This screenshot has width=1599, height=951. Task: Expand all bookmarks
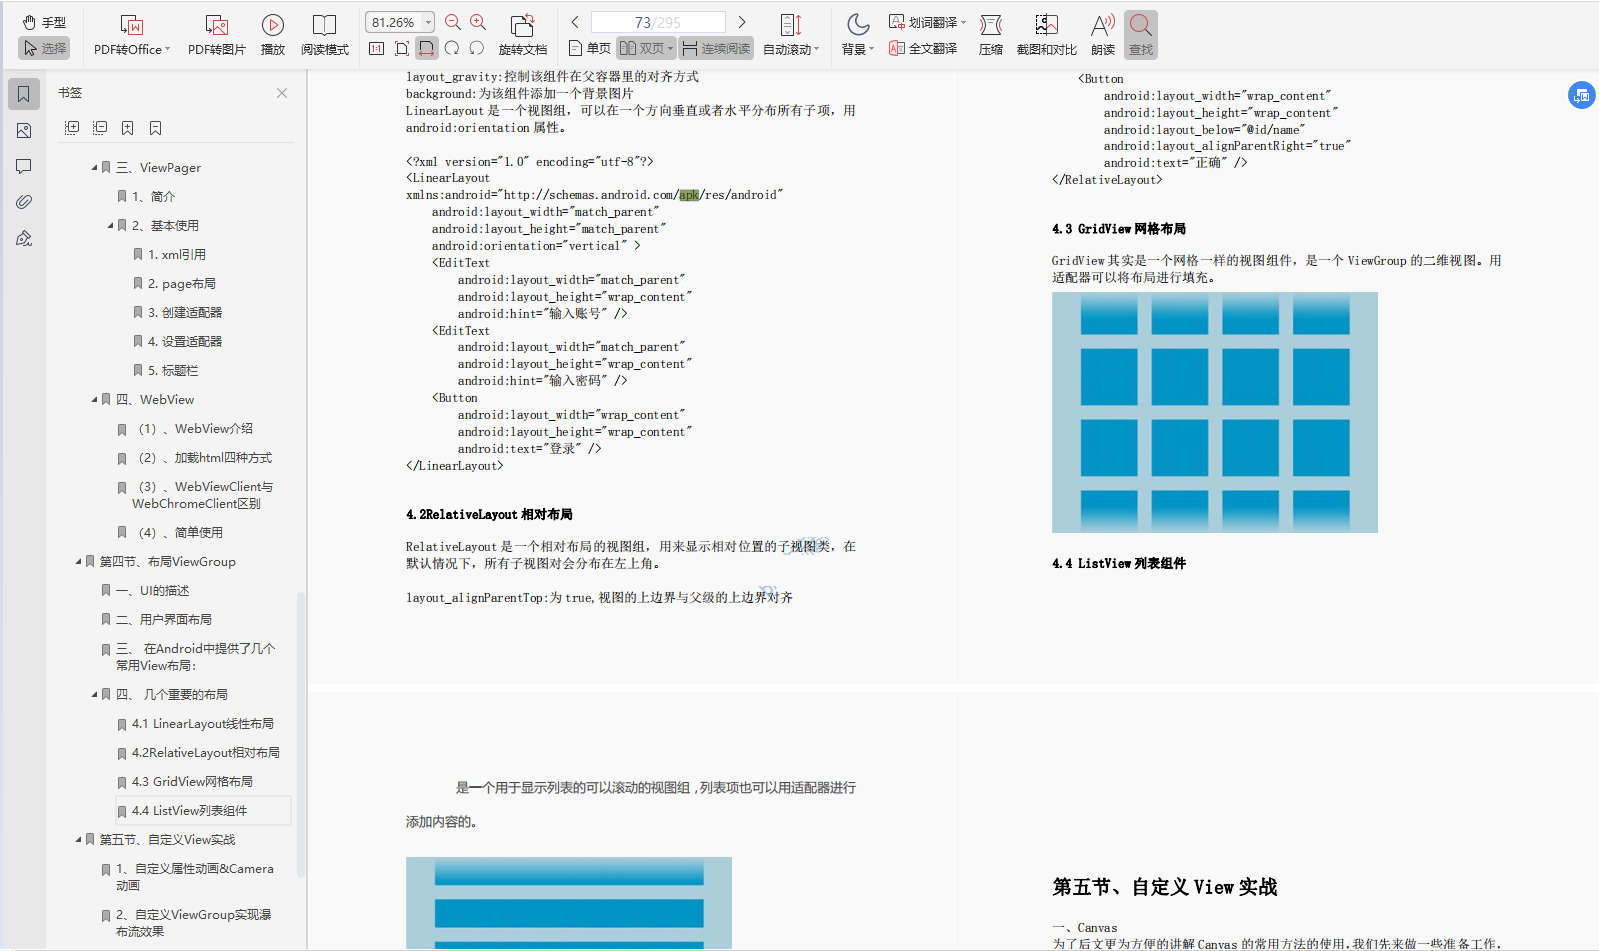click(x=72, y=128)
